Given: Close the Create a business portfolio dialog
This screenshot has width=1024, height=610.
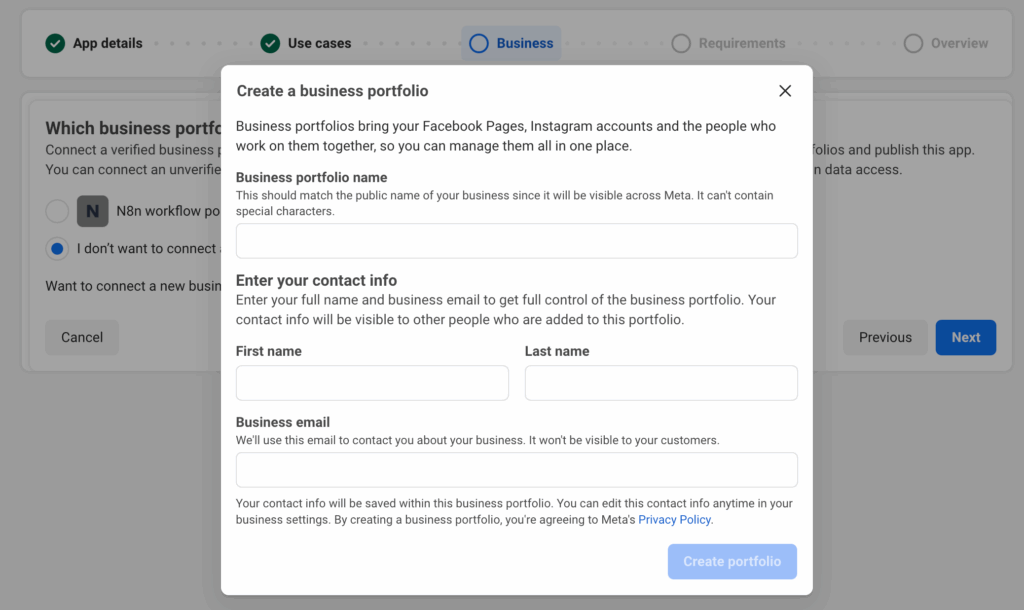Looking at the screenshot, I should pos(785,91).
